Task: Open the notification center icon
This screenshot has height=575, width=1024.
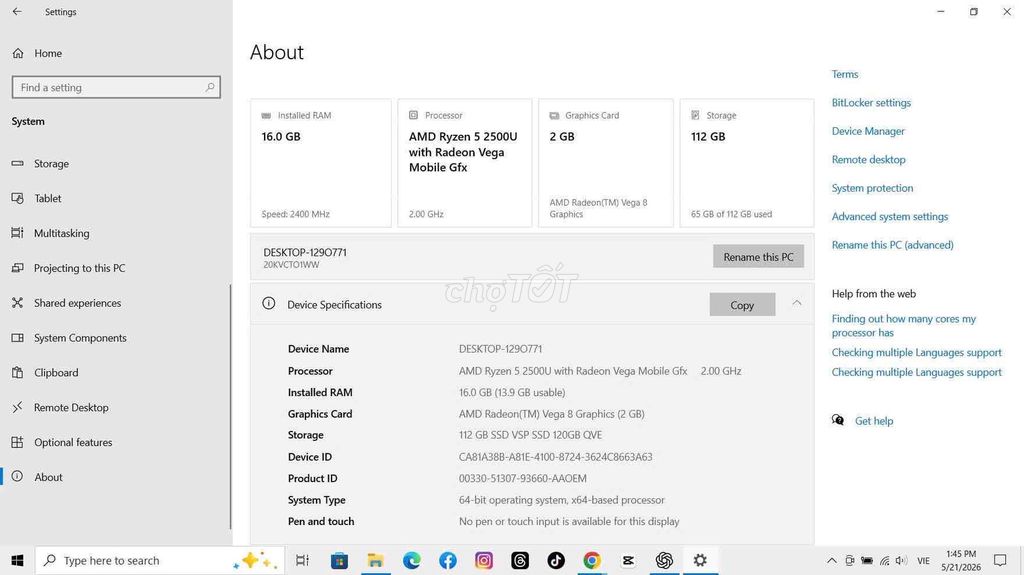Action: click(x=1000, y=561)
